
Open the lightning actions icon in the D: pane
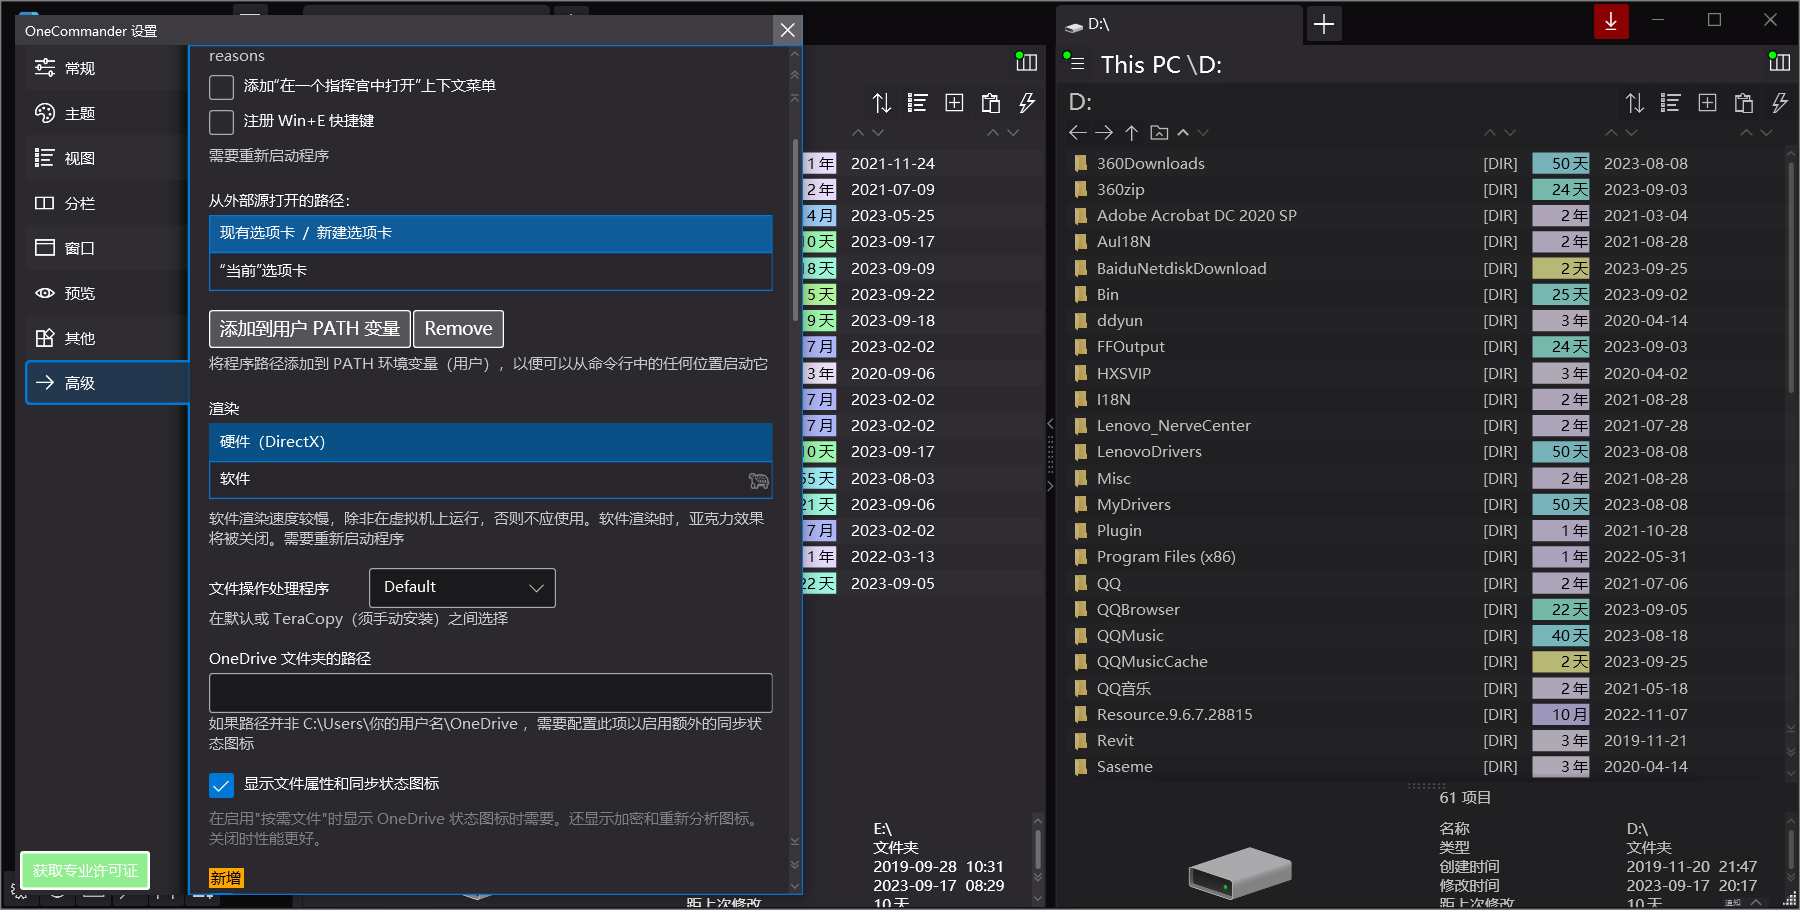click(x=1780, y=102)
